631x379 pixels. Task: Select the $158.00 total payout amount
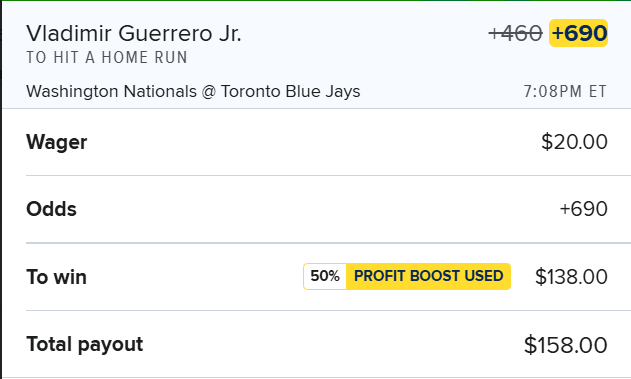(x=565, y=345)
